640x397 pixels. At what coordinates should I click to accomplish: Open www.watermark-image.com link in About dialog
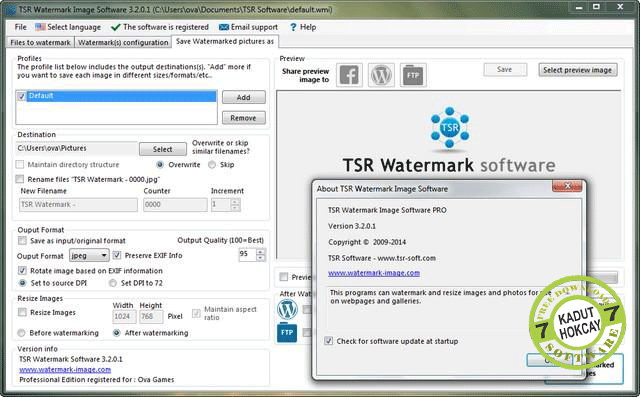coord(374,273)
